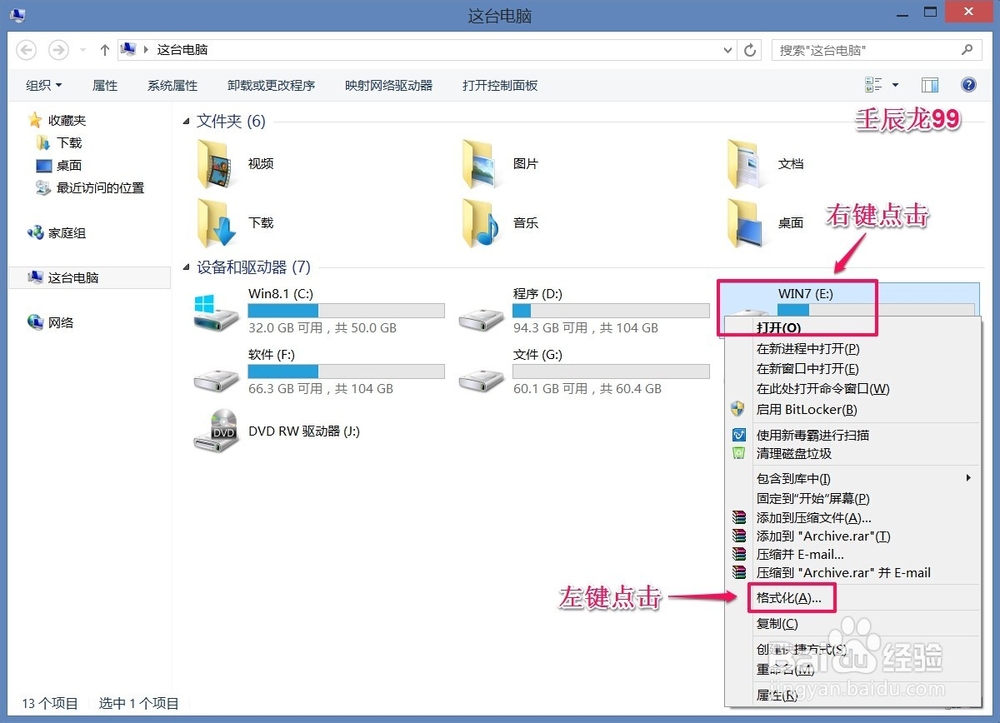Screen dimensions: 1000x723
Task: Click BitLocker shield icon in context menu
Action: tap(739, 409)
